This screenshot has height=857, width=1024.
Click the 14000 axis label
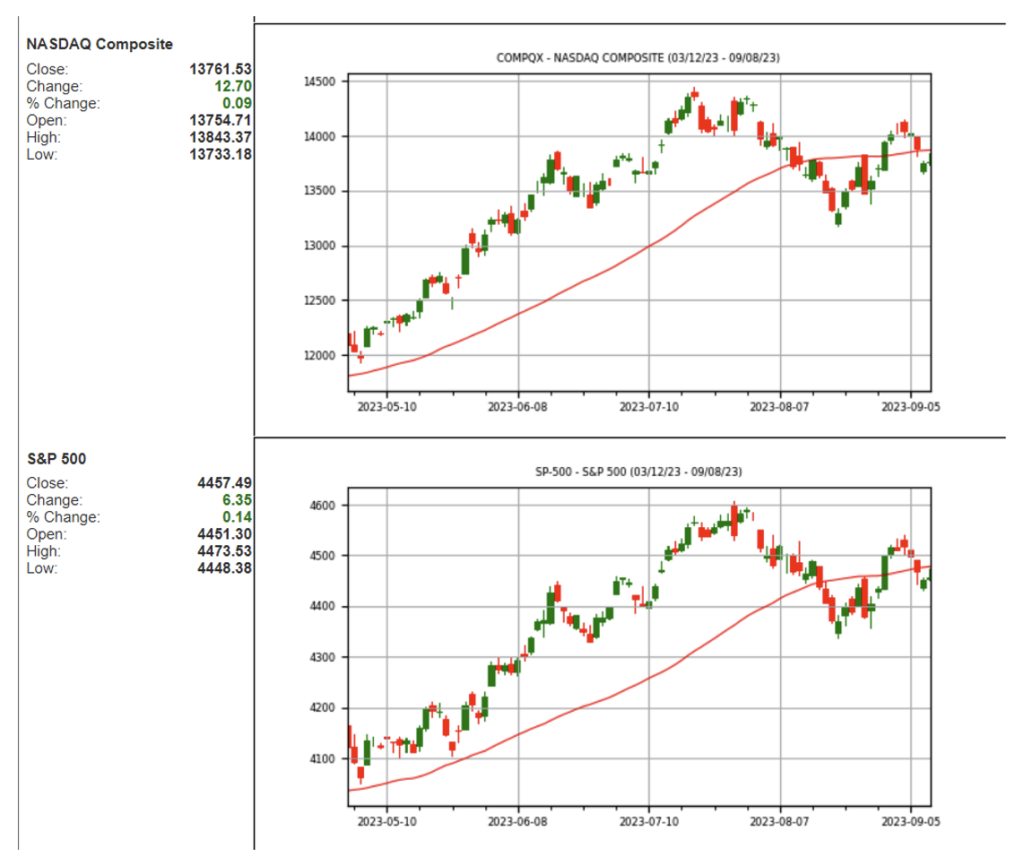[319, 137]
